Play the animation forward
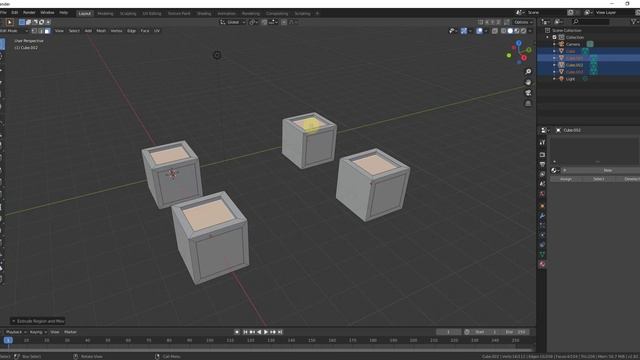The image size is (640, 360). (x=266, y=332)
